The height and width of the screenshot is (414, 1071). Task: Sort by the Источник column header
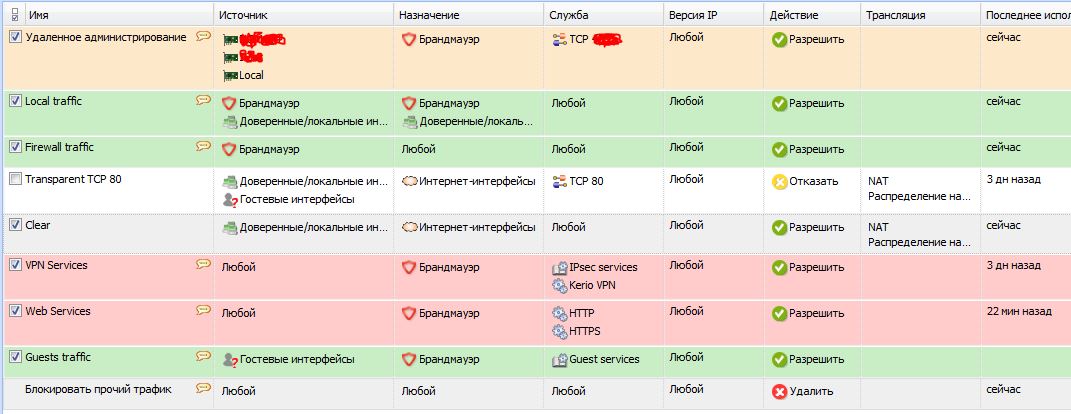click(x=244, y=16)
